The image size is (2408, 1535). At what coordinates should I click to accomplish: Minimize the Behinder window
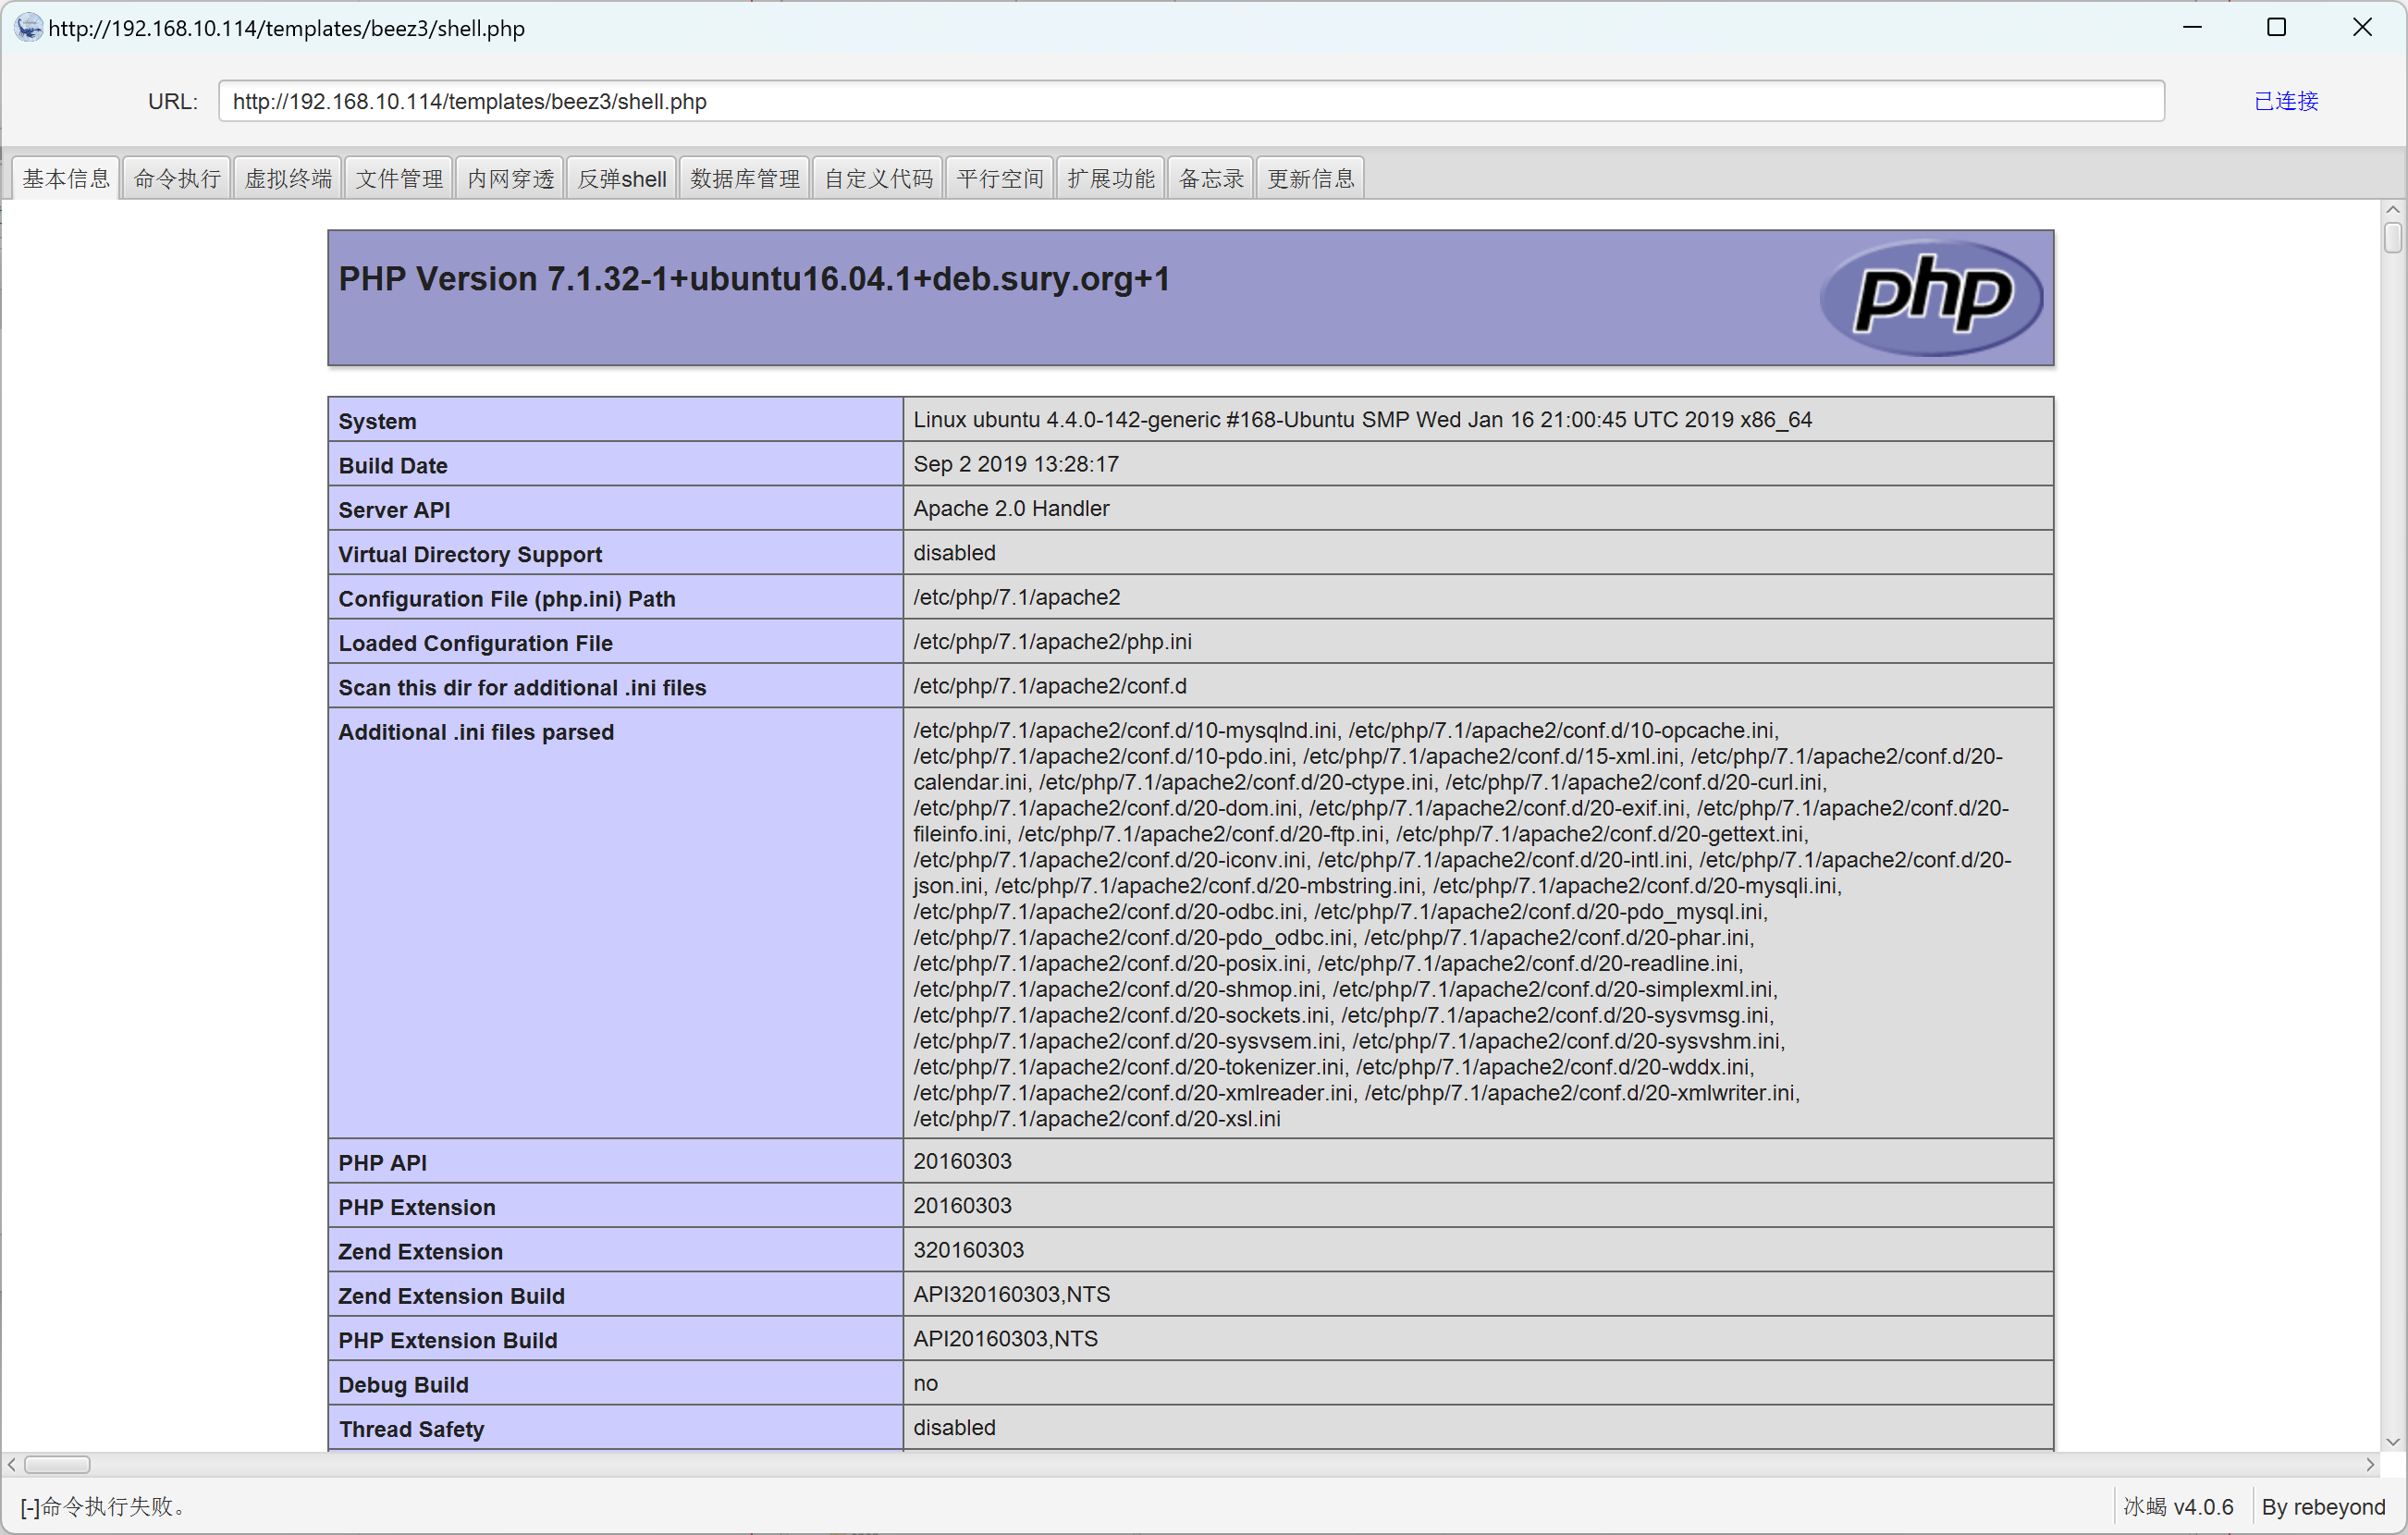pos(2192,27)
